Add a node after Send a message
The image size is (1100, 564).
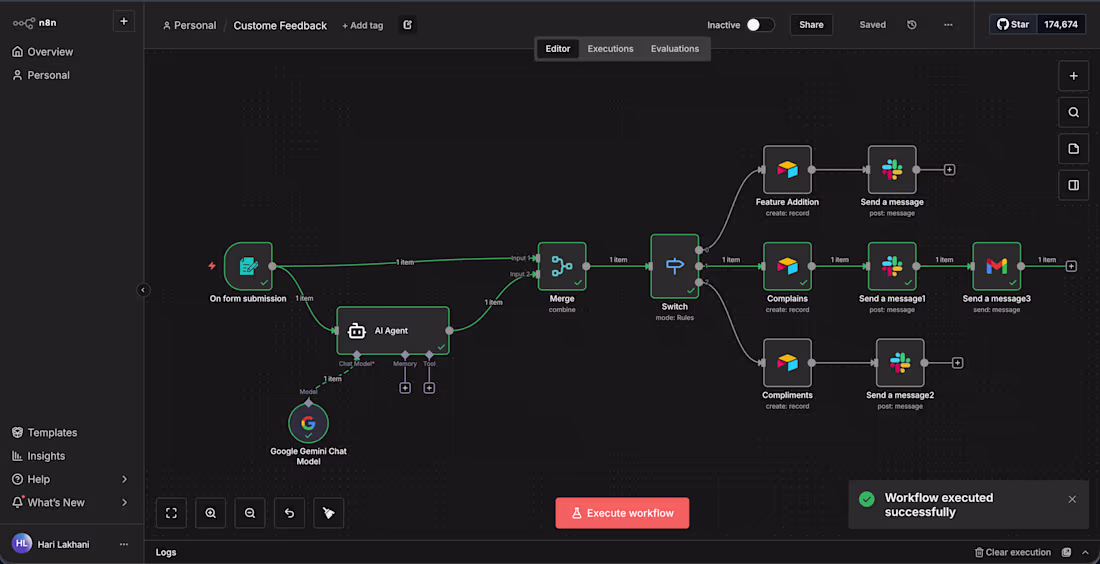point(949,170)
